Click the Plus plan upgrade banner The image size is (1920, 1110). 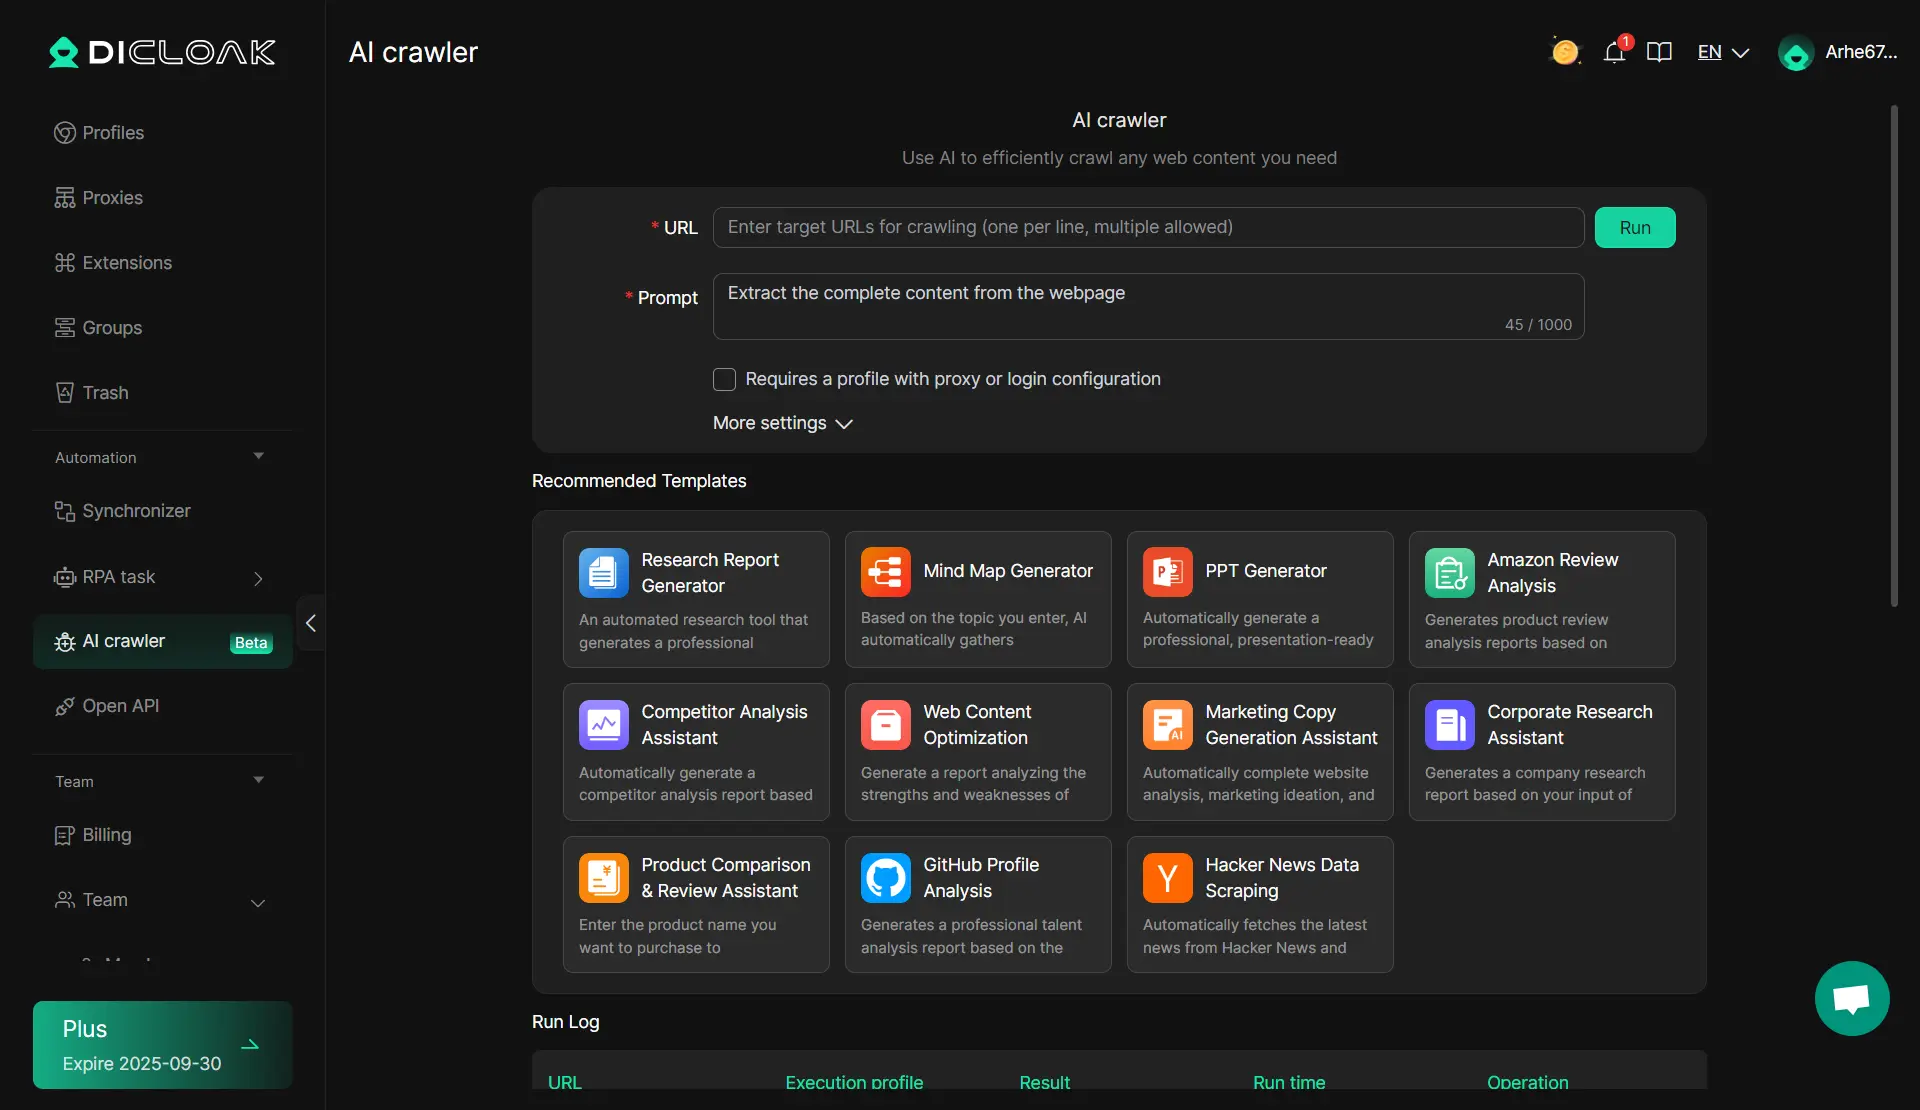pyautogui.click(x=162, y=1045)
